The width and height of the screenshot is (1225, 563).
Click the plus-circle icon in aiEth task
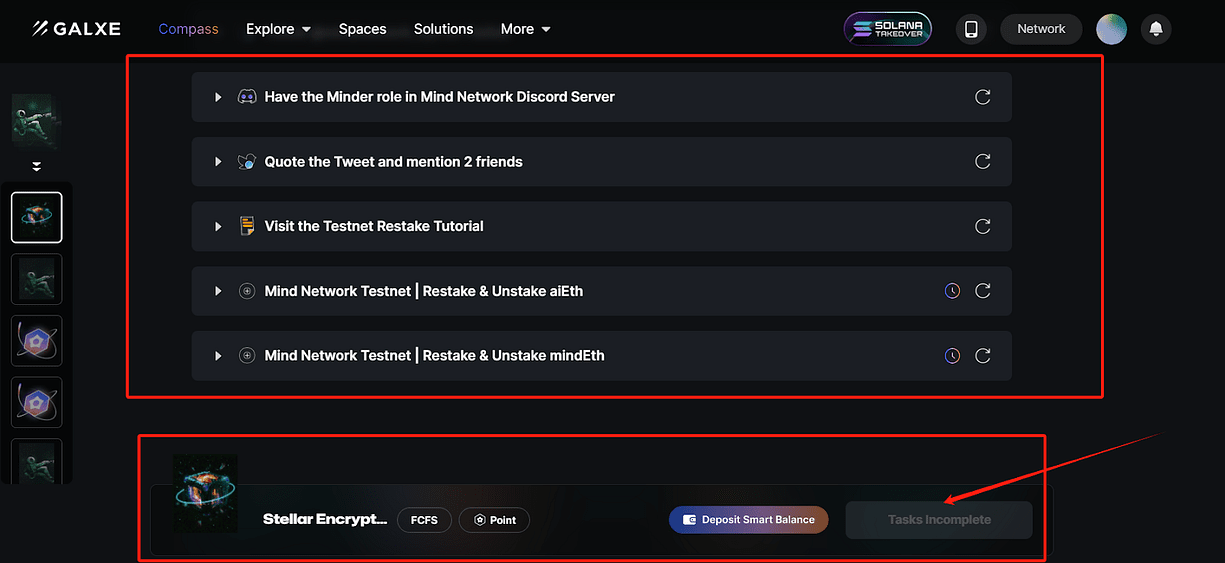(x=247, y=291)
